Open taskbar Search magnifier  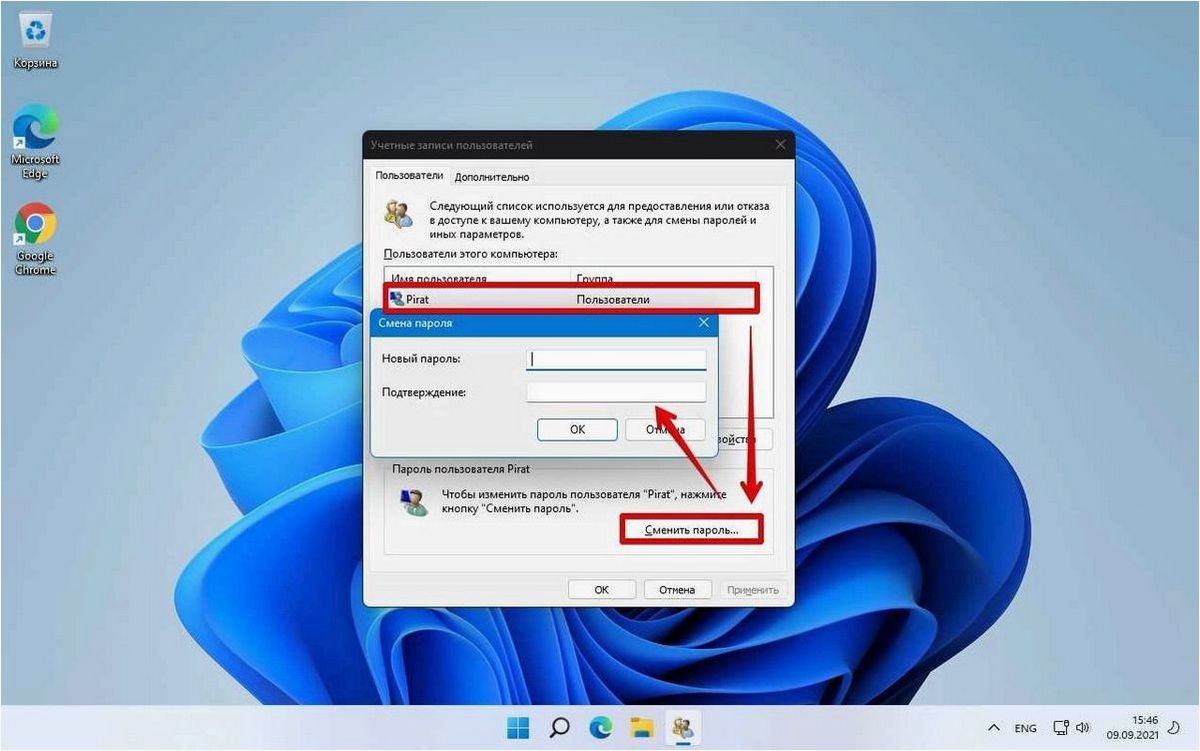(560, 726)
